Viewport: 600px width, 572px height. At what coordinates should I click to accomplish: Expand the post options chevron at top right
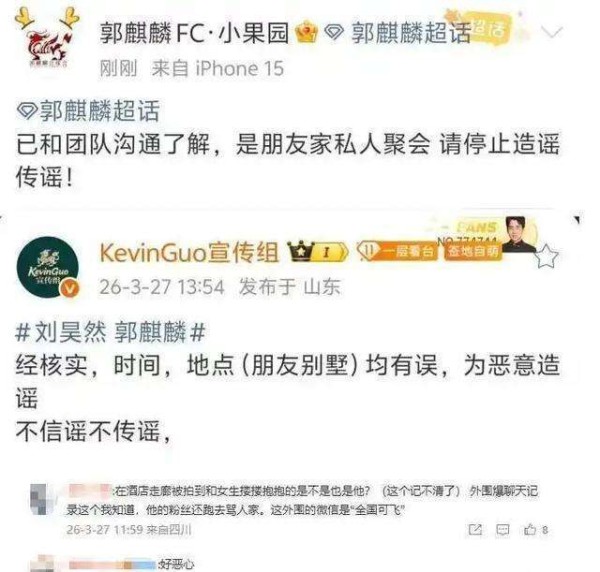point(552,33)
